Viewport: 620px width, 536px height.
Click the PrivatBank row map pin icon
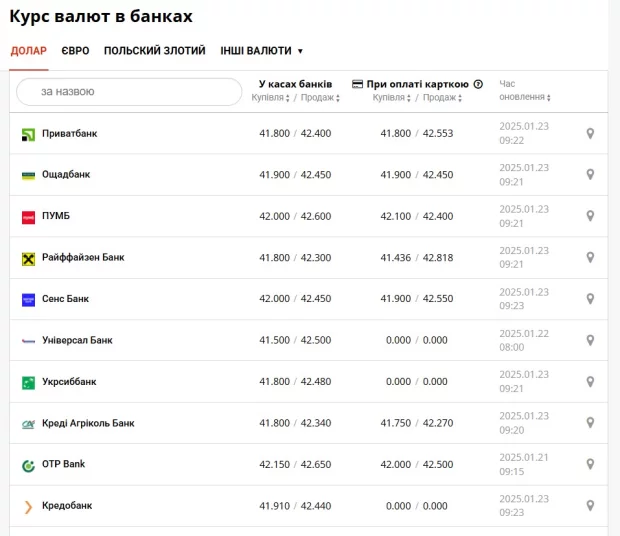coord(590,133)
